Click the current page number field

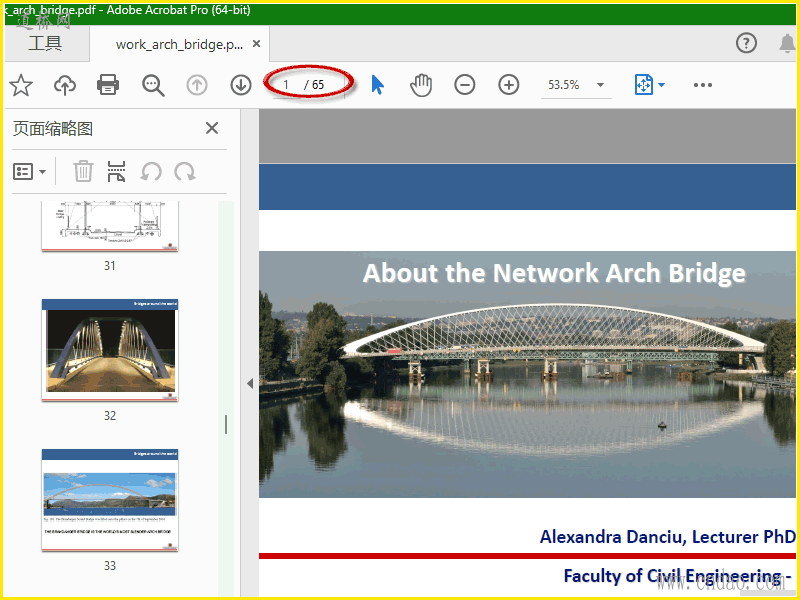pos(287,85)
